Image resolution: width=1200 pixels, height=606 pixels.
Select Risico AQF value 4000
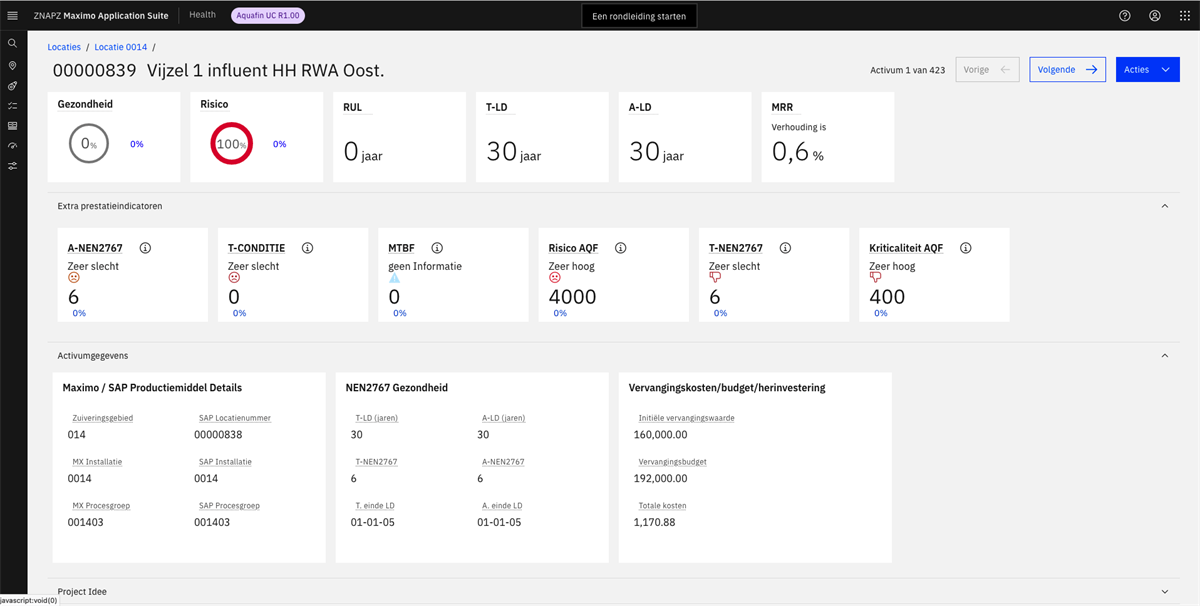(573, 297)
